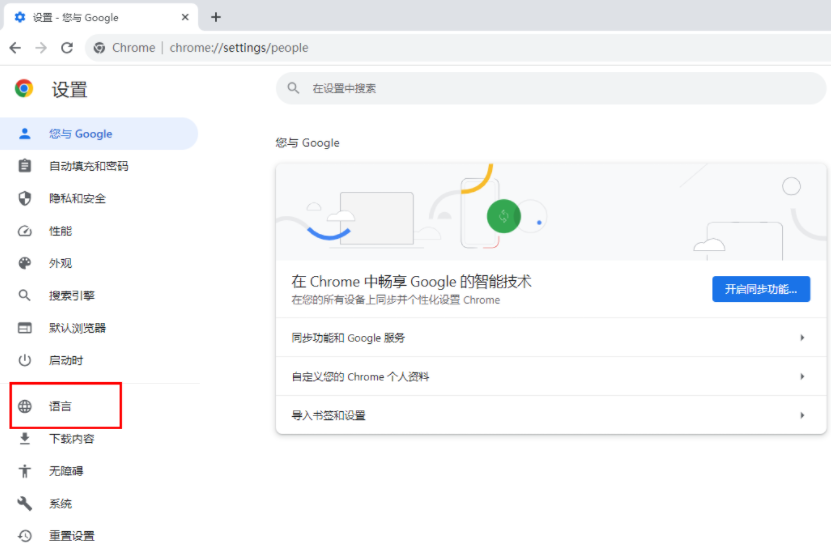The height and width of the screenshot is (547, 831).
Task: Click 在您的所有设备上同步并个性化设置 Chrome subtitle
Action: pyautogui.click(x=395, y=300)
